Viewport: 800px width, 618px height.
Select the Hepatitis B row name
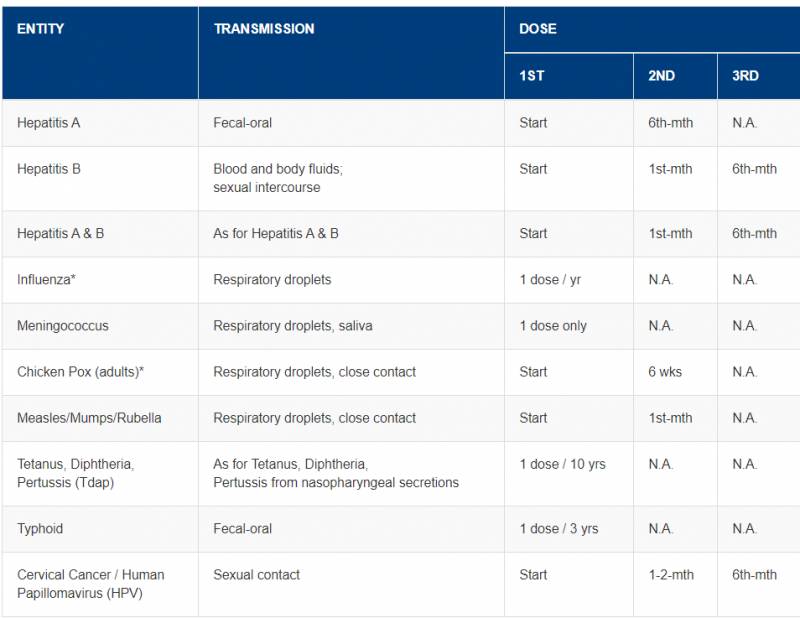point(49,169)
